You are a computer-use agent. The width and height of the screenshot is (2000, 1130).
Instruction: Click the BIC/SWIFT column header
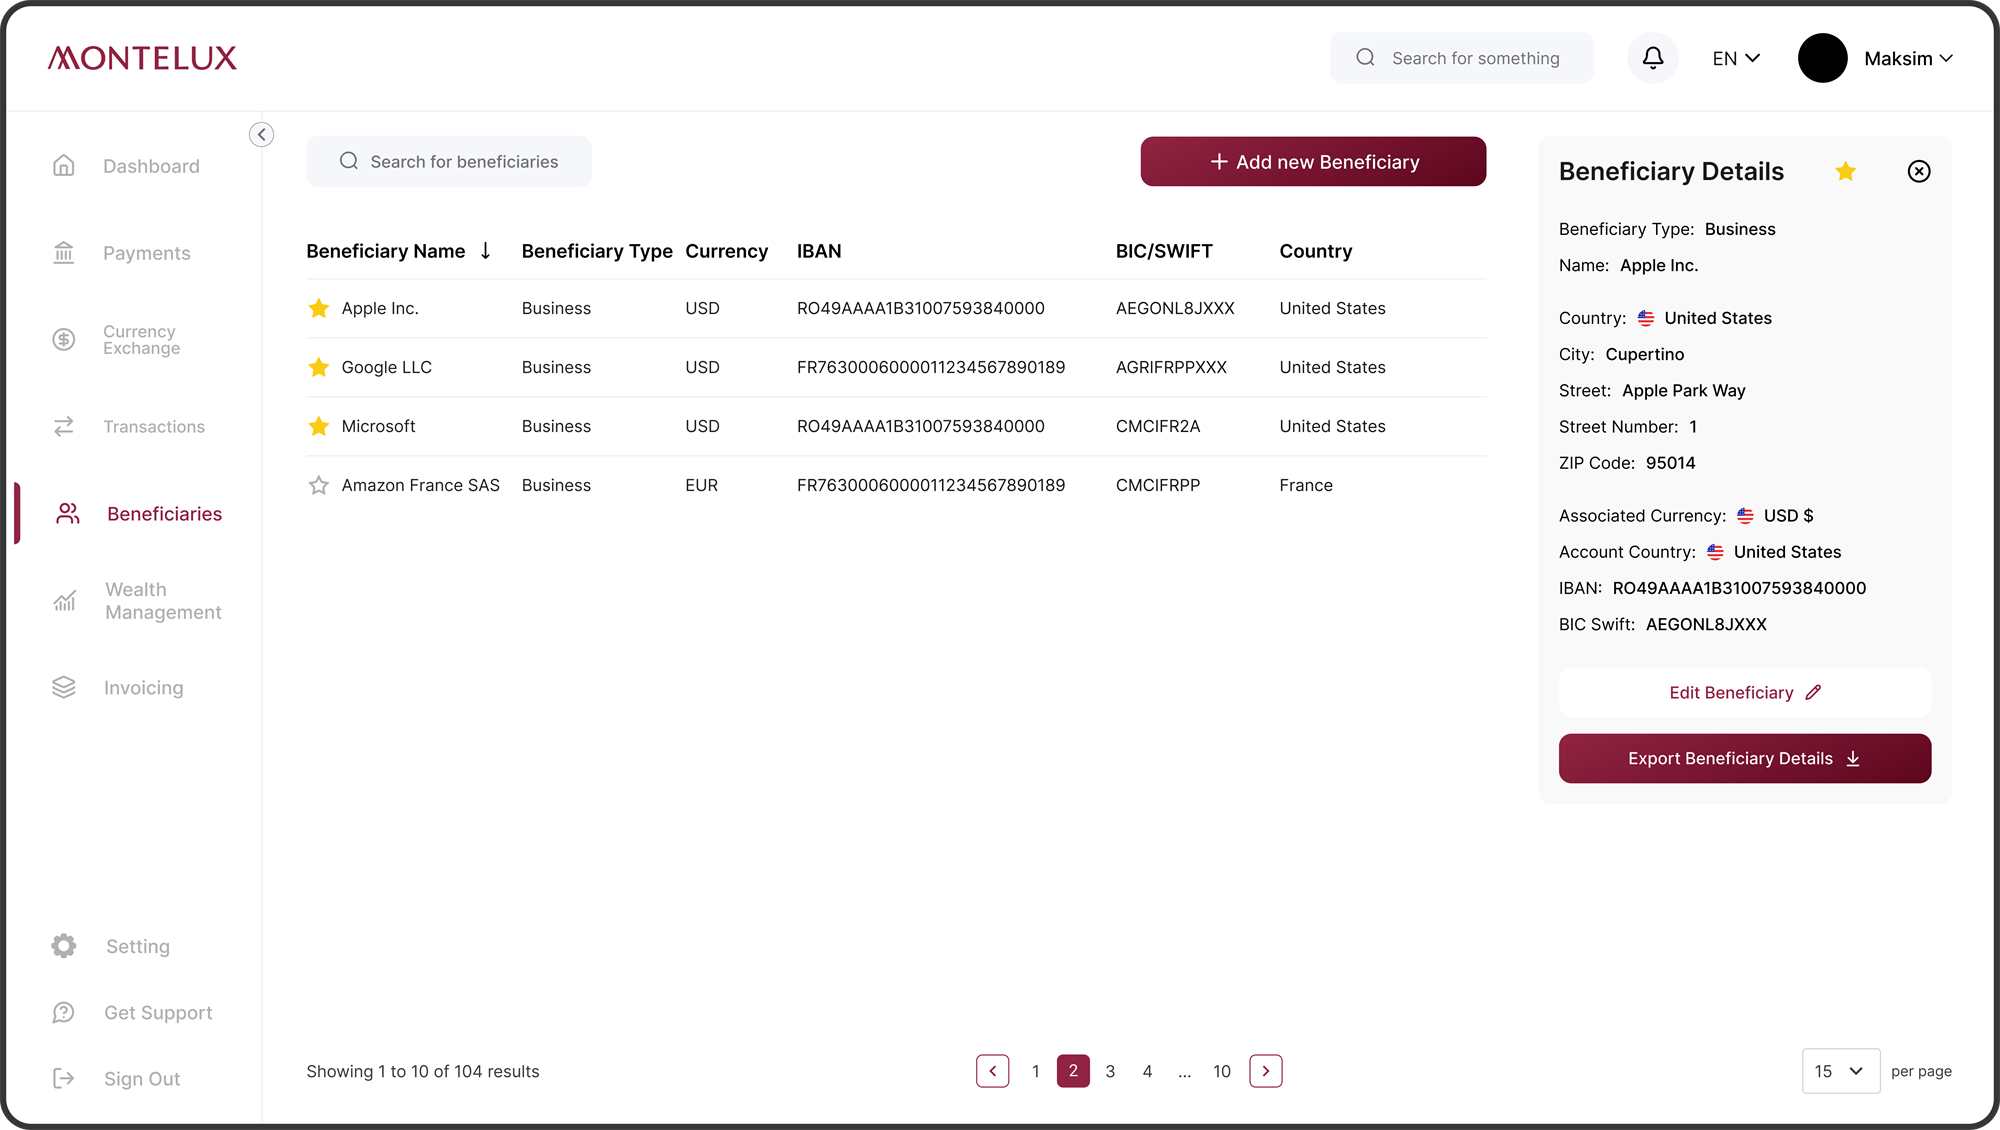(1164, 252)
